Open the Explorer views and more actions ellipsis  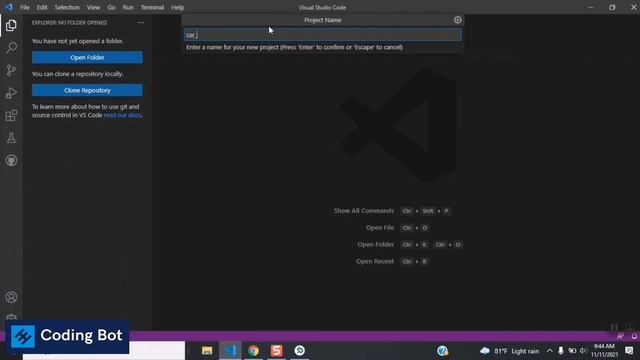141,23
